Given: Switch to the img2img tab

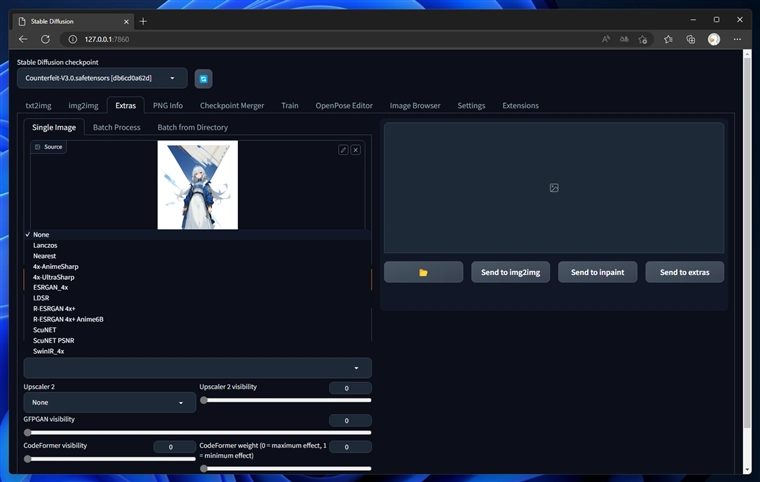Looking at the screenshot, I should click(x=83, y=105).
